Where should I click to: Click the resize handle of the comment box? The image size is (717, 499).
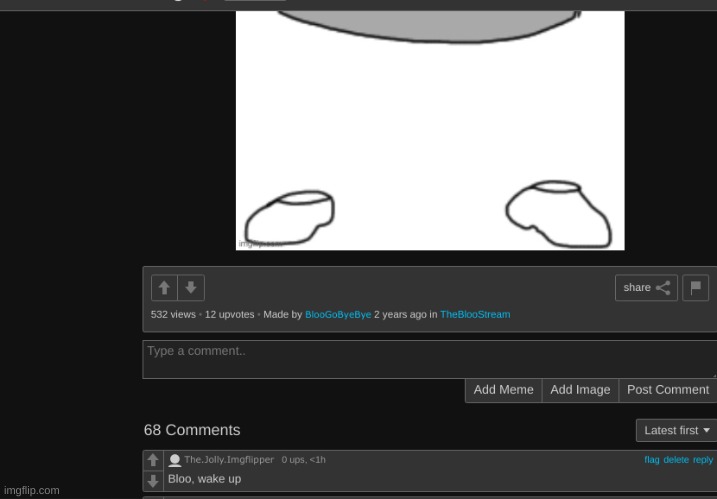coord(712,374)
